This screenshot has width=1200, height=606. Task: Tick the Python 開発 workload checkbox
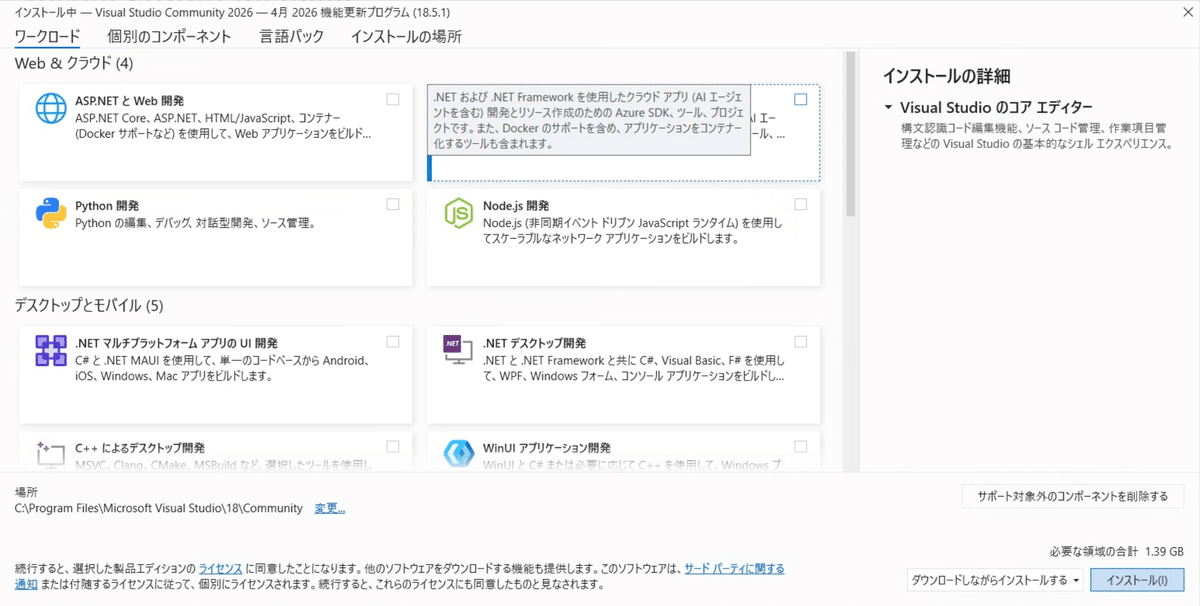click(x=393, y=204)
